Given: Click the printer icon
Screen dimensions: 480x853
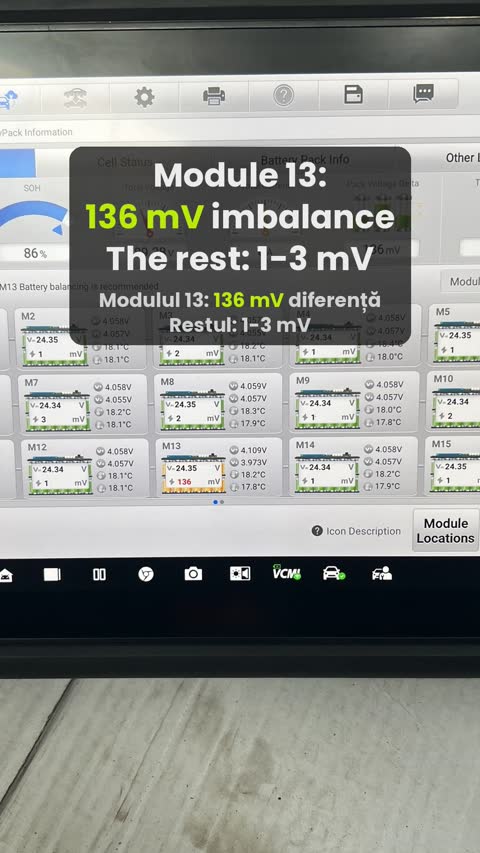Looking at the screenshot, I should [214, 96].
